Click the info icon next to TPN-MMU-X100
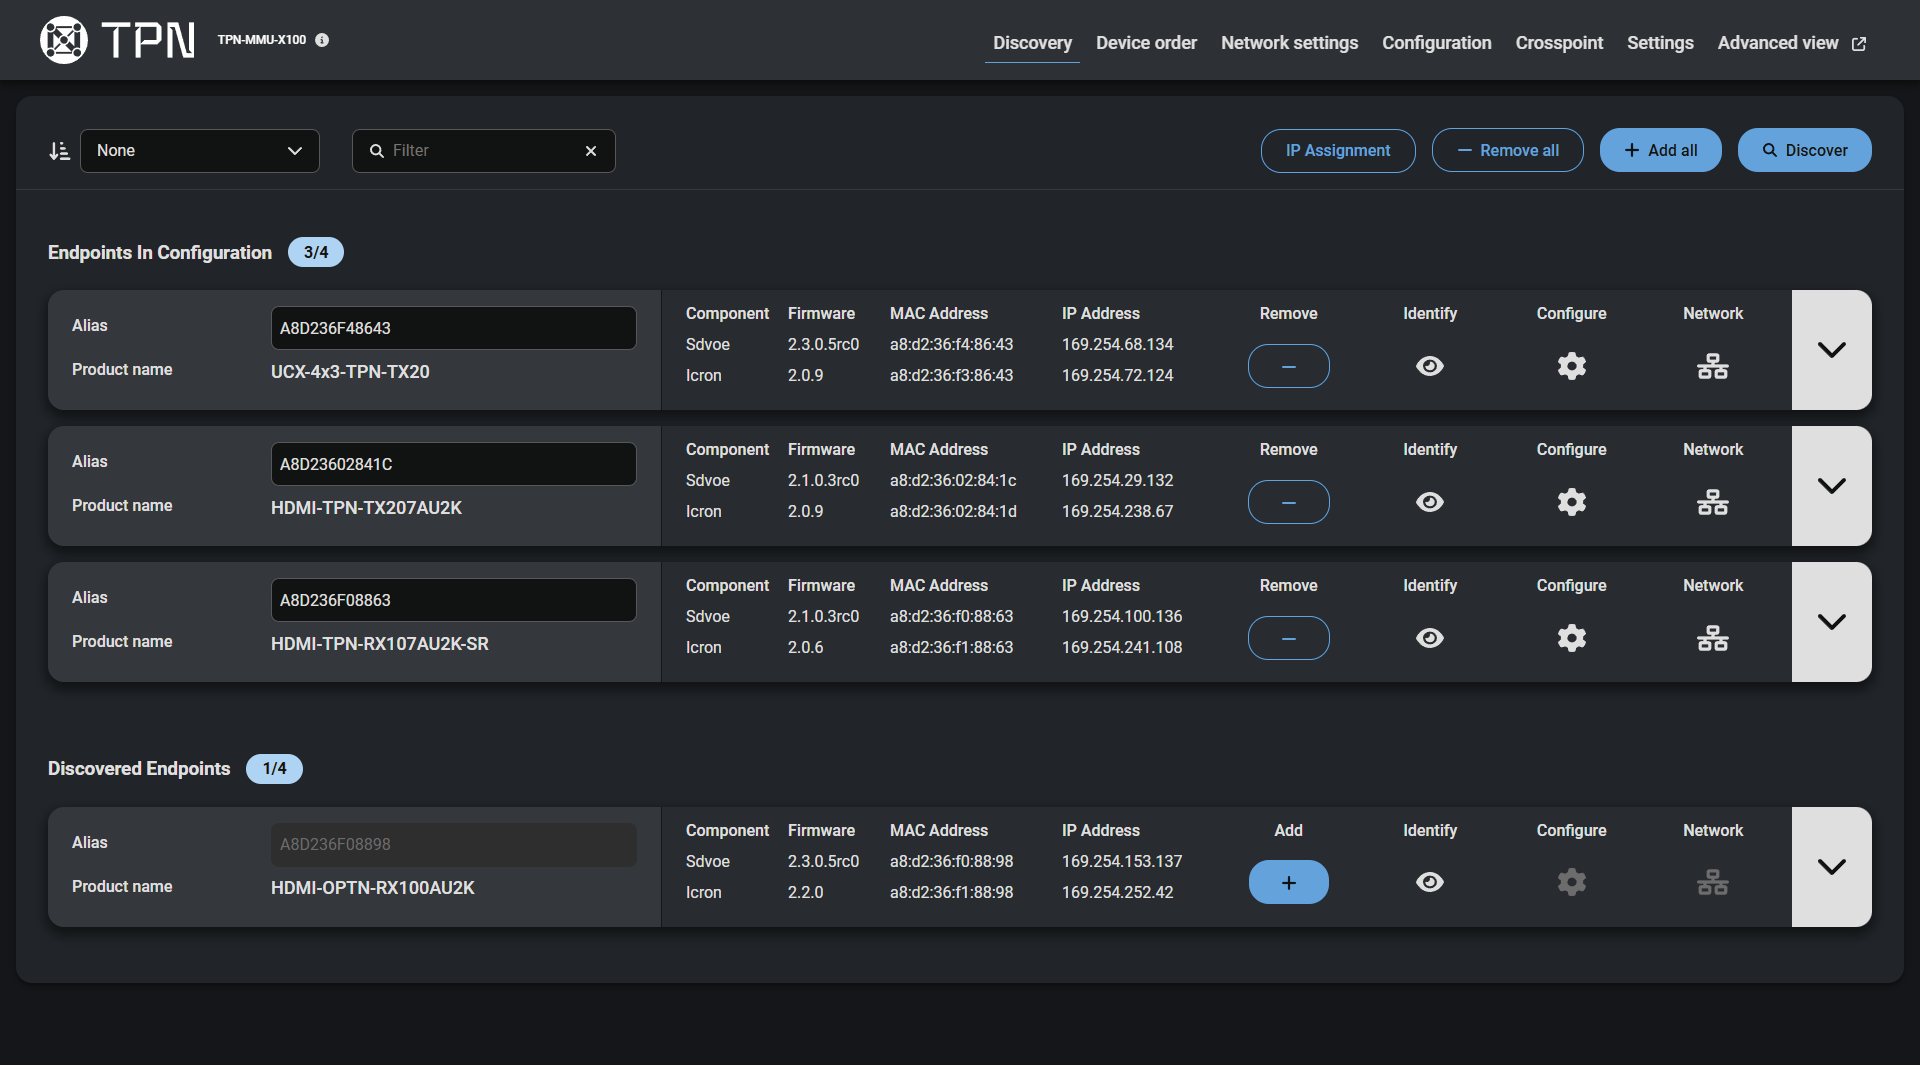 point(322,40)
